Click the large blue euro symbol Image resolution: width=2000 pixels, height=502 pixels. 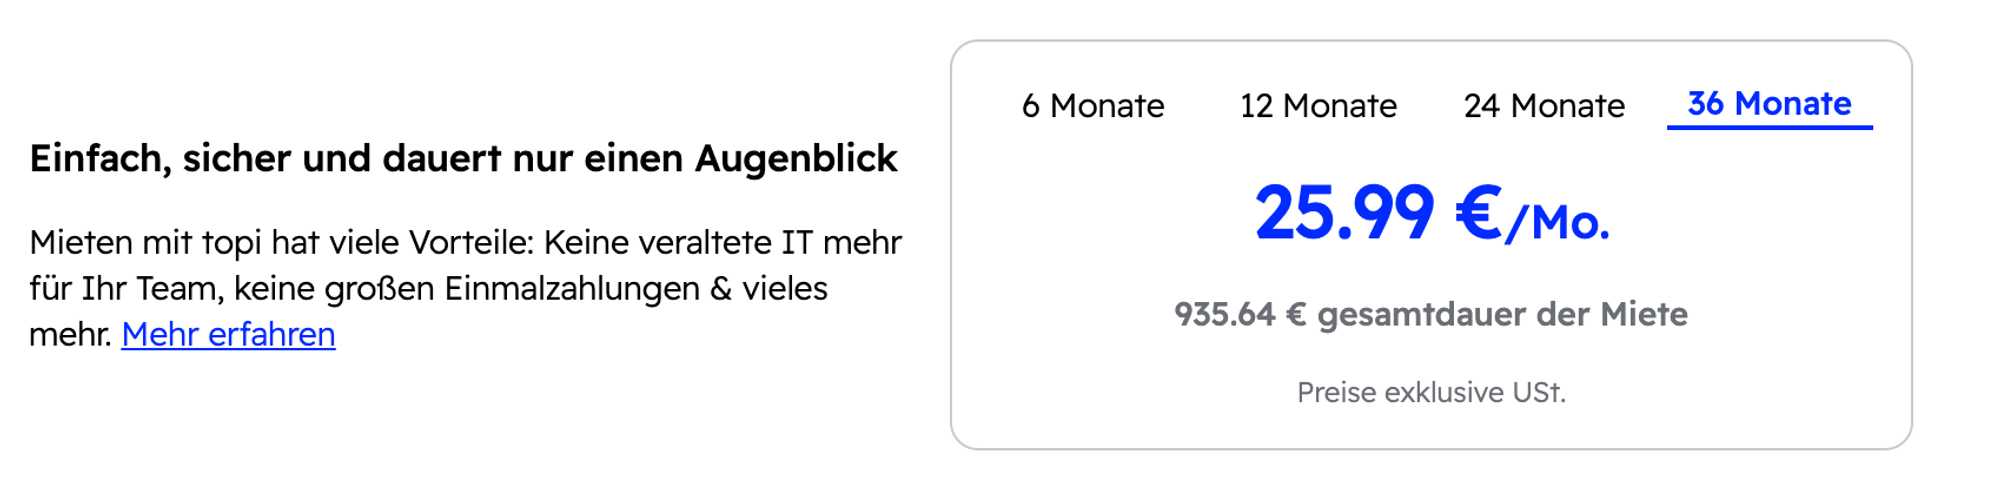tap(1478, 214)
